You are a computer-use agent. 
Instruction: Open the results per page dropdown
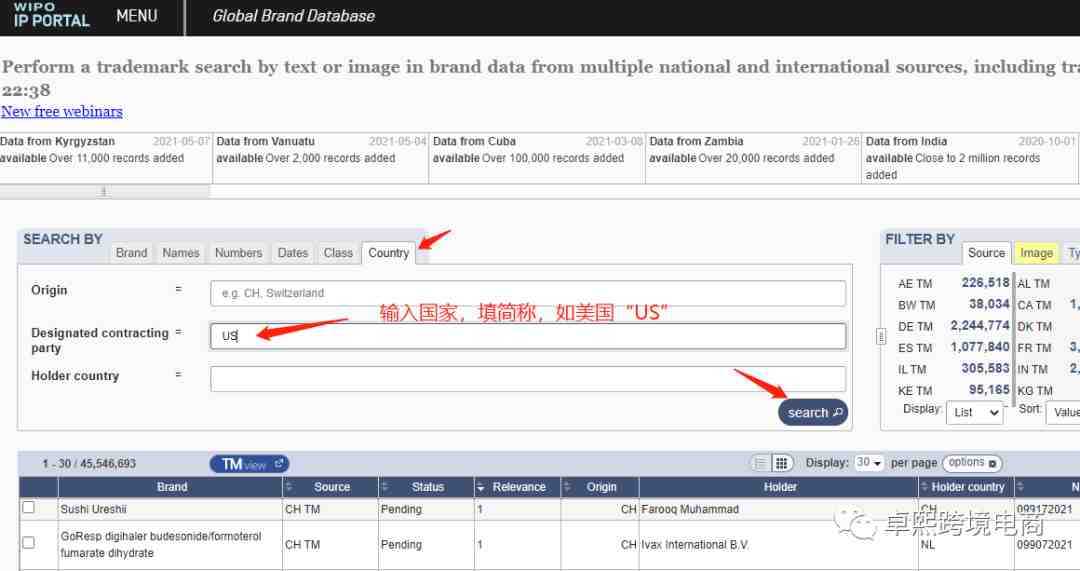tap(870, 463)
